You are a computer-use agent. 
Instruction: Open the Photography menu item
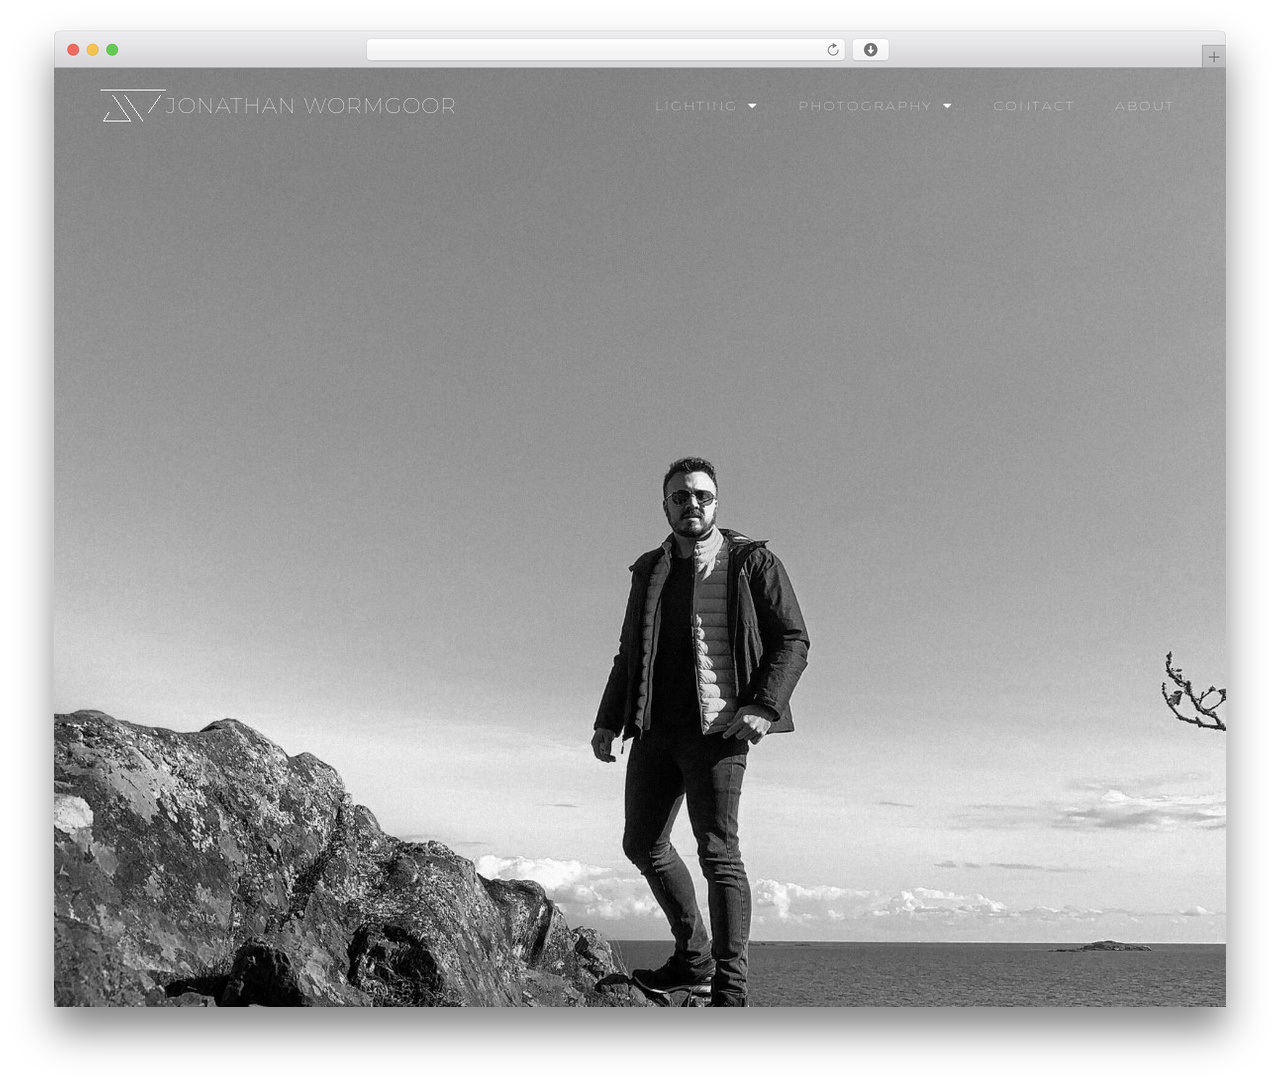point(865,106)
